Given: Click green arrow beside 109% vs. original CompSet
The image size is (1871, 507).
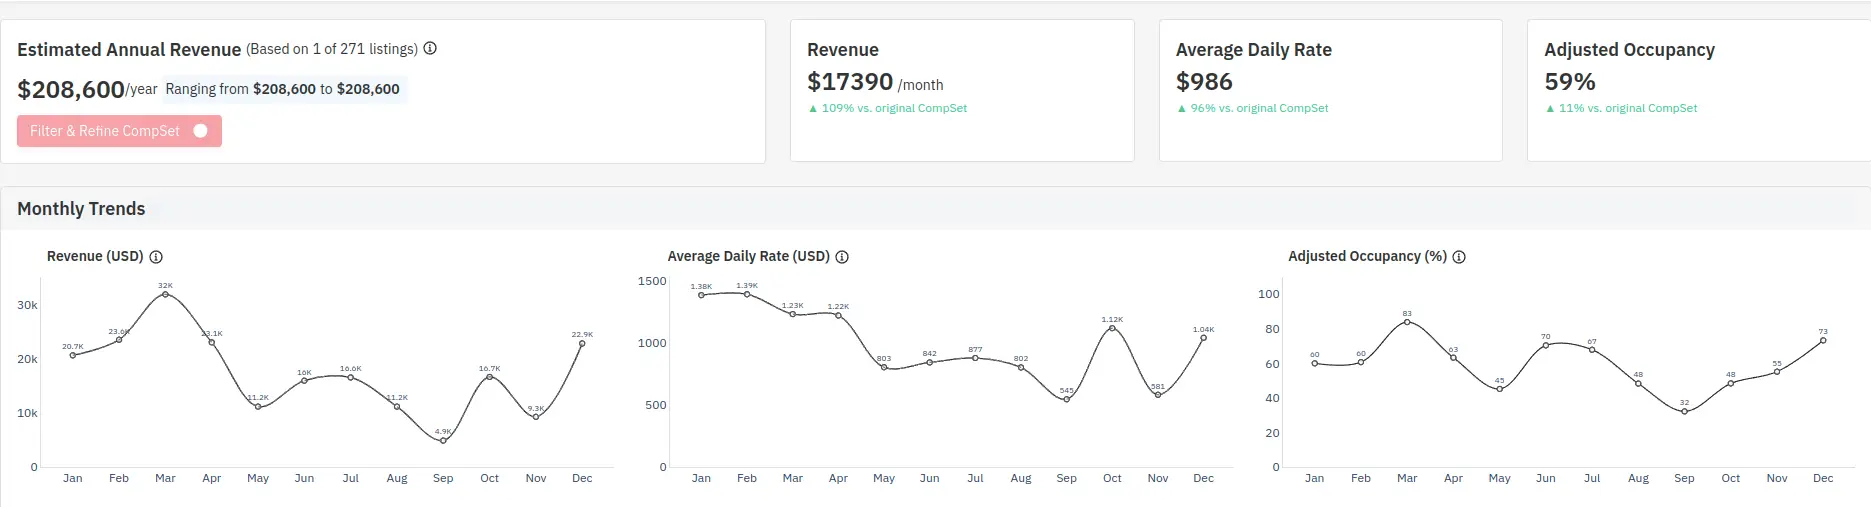Looking at the screenshot, I should [x=813, y=109].
